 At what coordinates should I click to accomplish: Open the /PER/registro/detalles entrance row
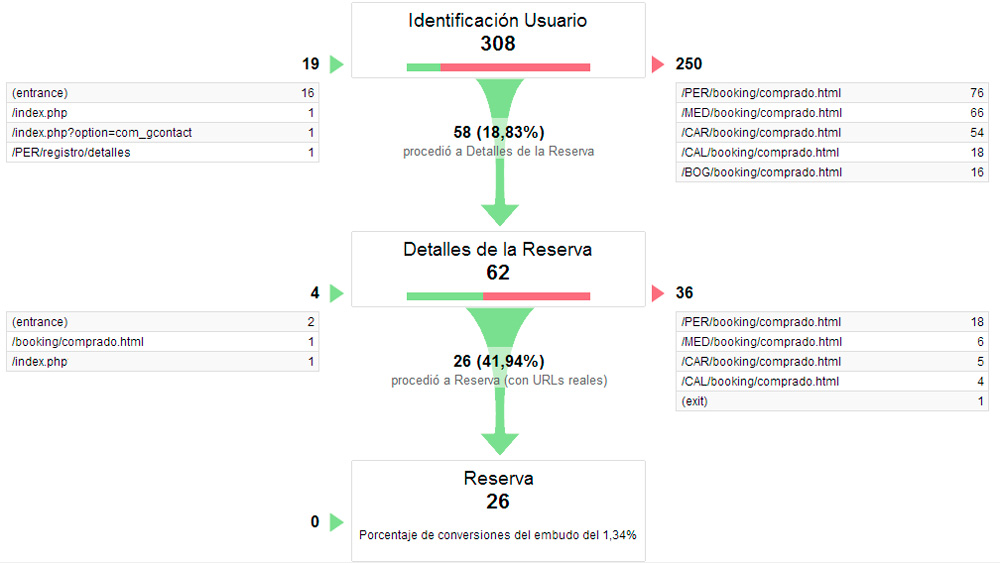click(162, 153)
